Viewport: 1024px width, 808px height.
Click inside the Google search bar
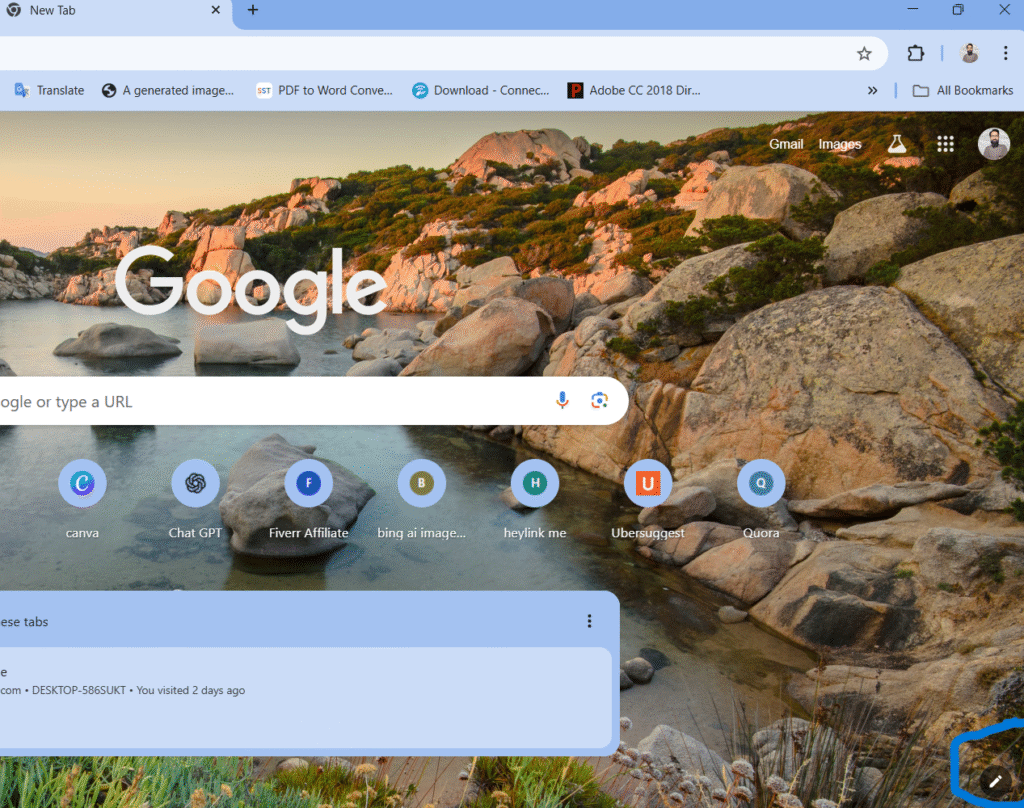(300, 399)
